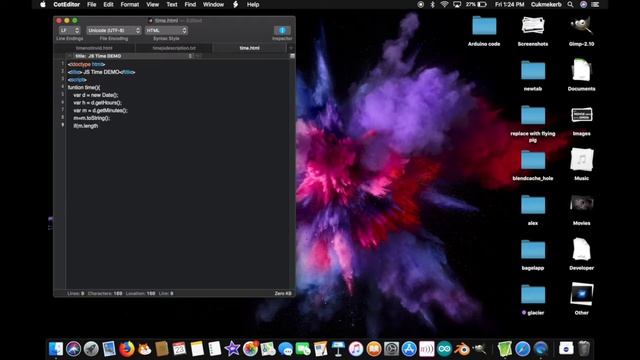Open the newtab folder on desktop
640x360 pixels.
533,71
